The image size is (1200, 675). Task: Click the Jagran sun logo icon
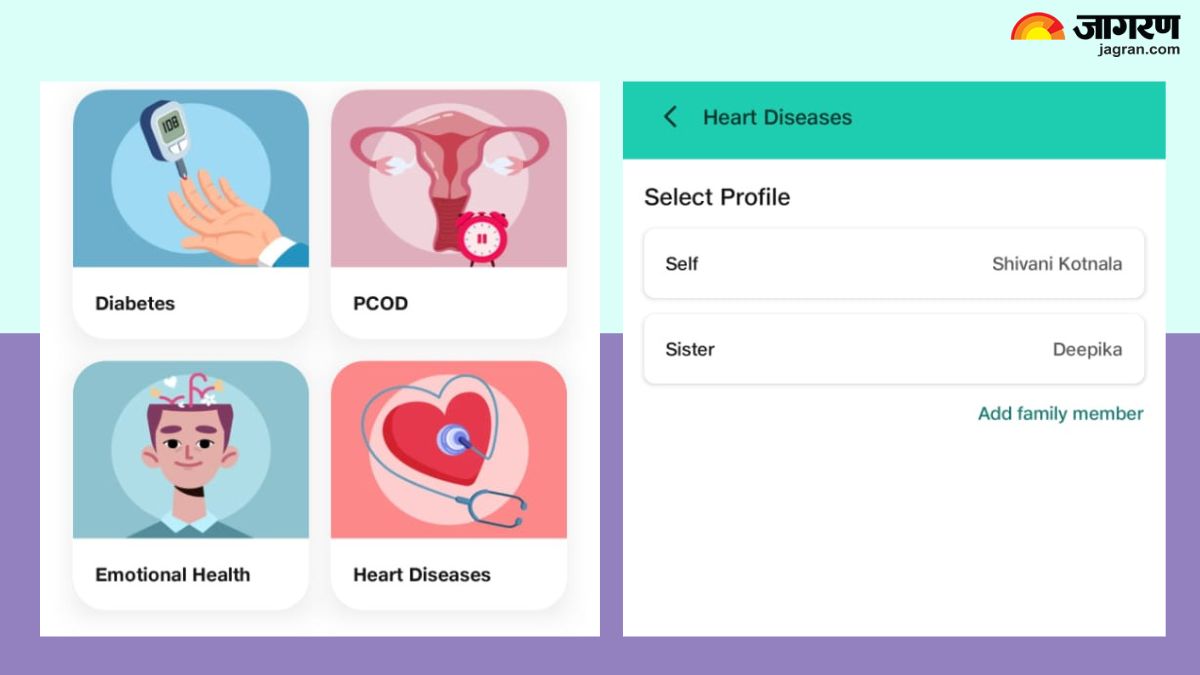(x=1037, y=26)
